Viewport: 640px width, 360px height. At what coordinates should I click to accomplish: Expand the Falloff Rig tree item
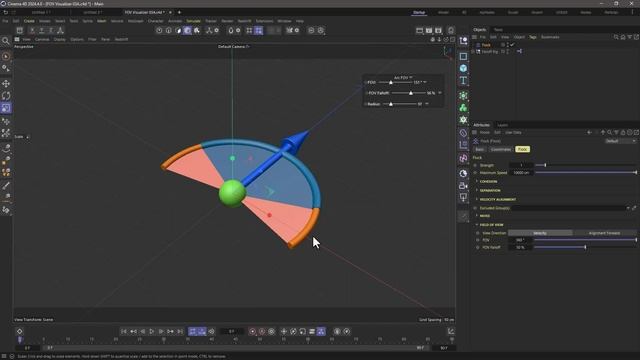tap(473, 51)
